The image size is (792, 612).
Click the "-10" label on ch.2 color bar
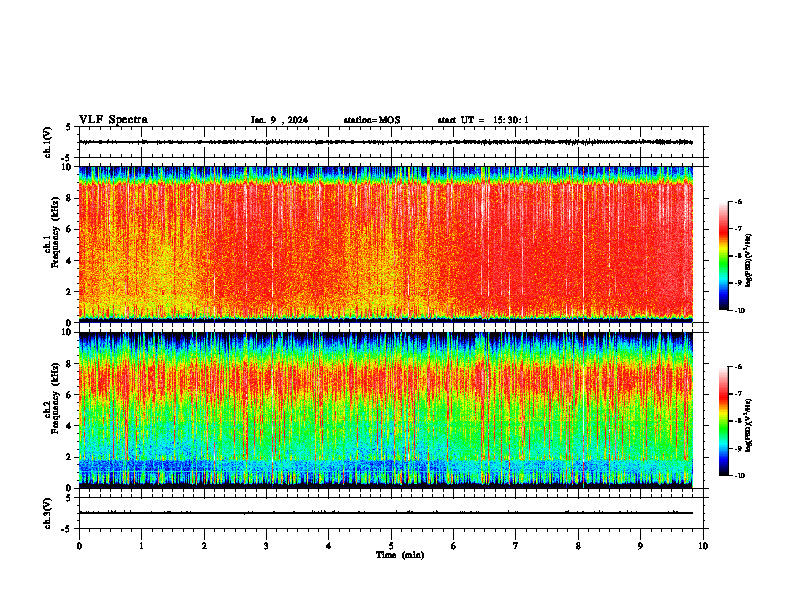[740, 476]
